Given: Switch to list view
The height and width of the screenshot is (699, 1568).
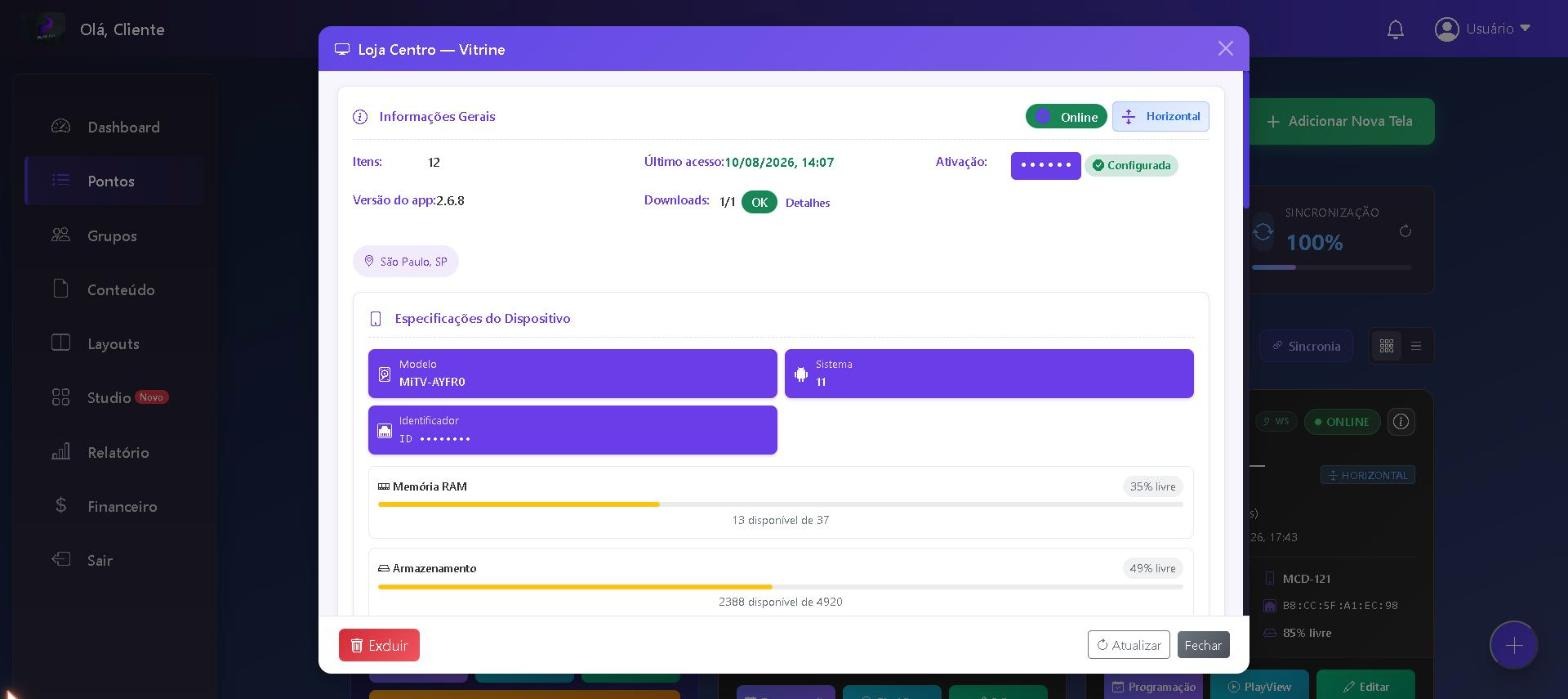Looking at the screenshot, I should [x=1415, y=346].
